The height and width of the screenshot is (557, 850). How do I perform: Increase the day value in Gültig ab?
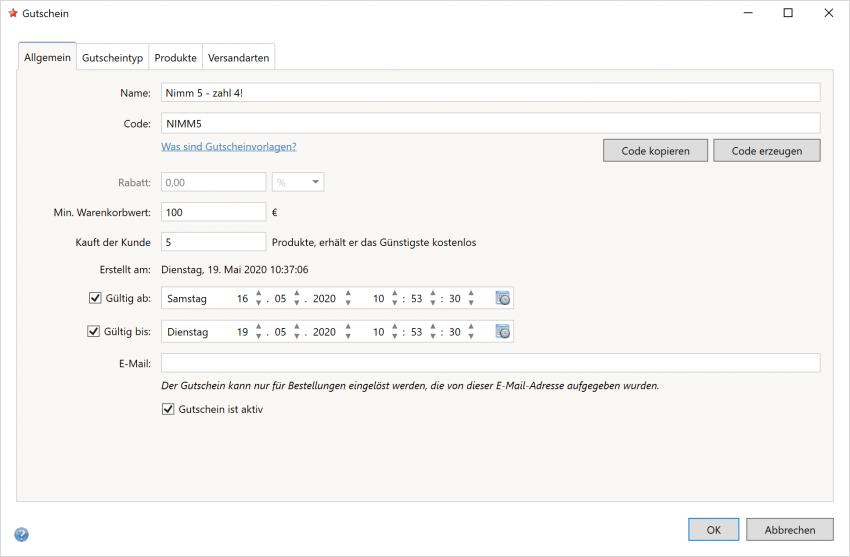tap(259, 294)
